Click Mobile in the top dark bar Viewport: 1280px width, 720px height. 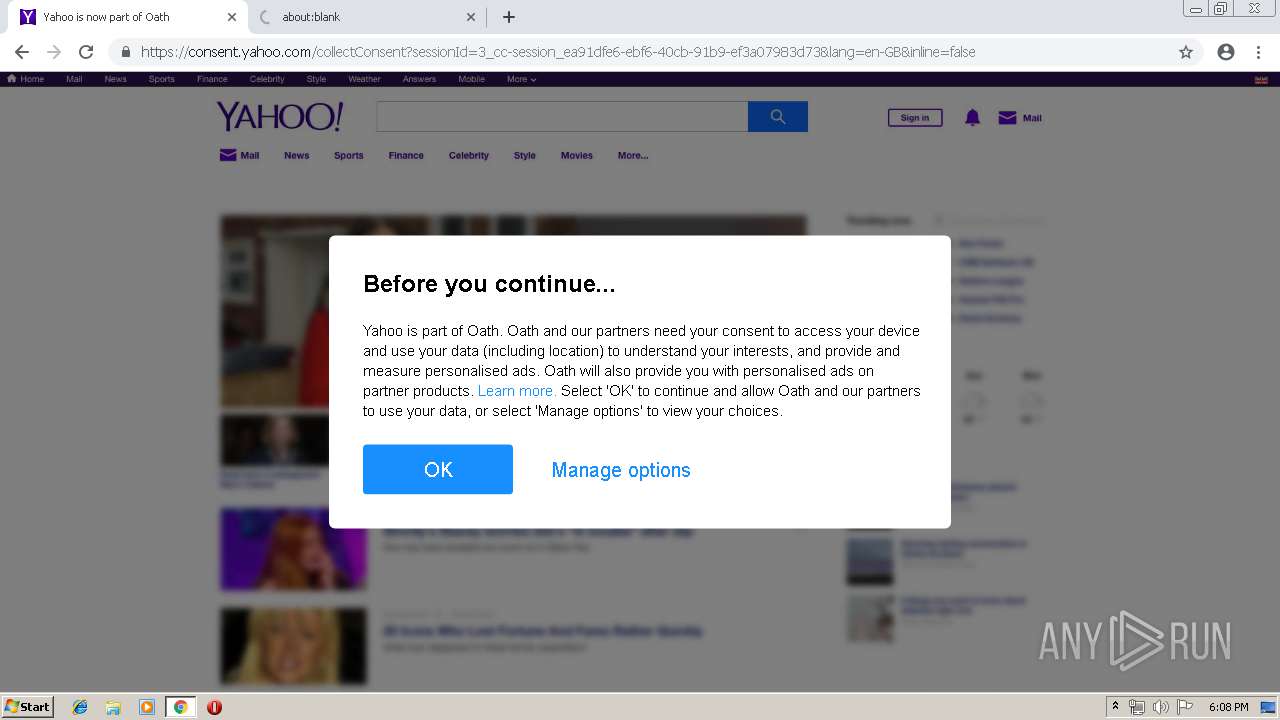(471, 79)
